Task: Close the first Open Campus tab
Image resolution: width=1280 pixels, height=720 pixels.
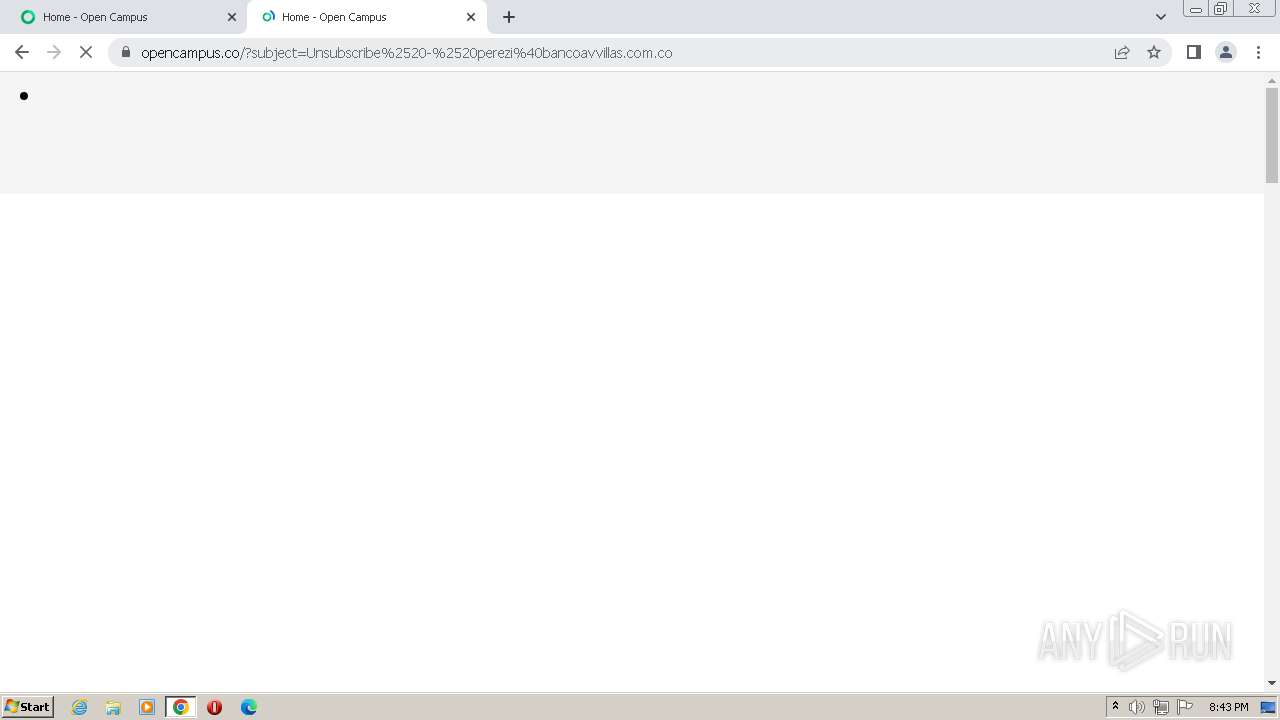Action: [x=232, y=17]
